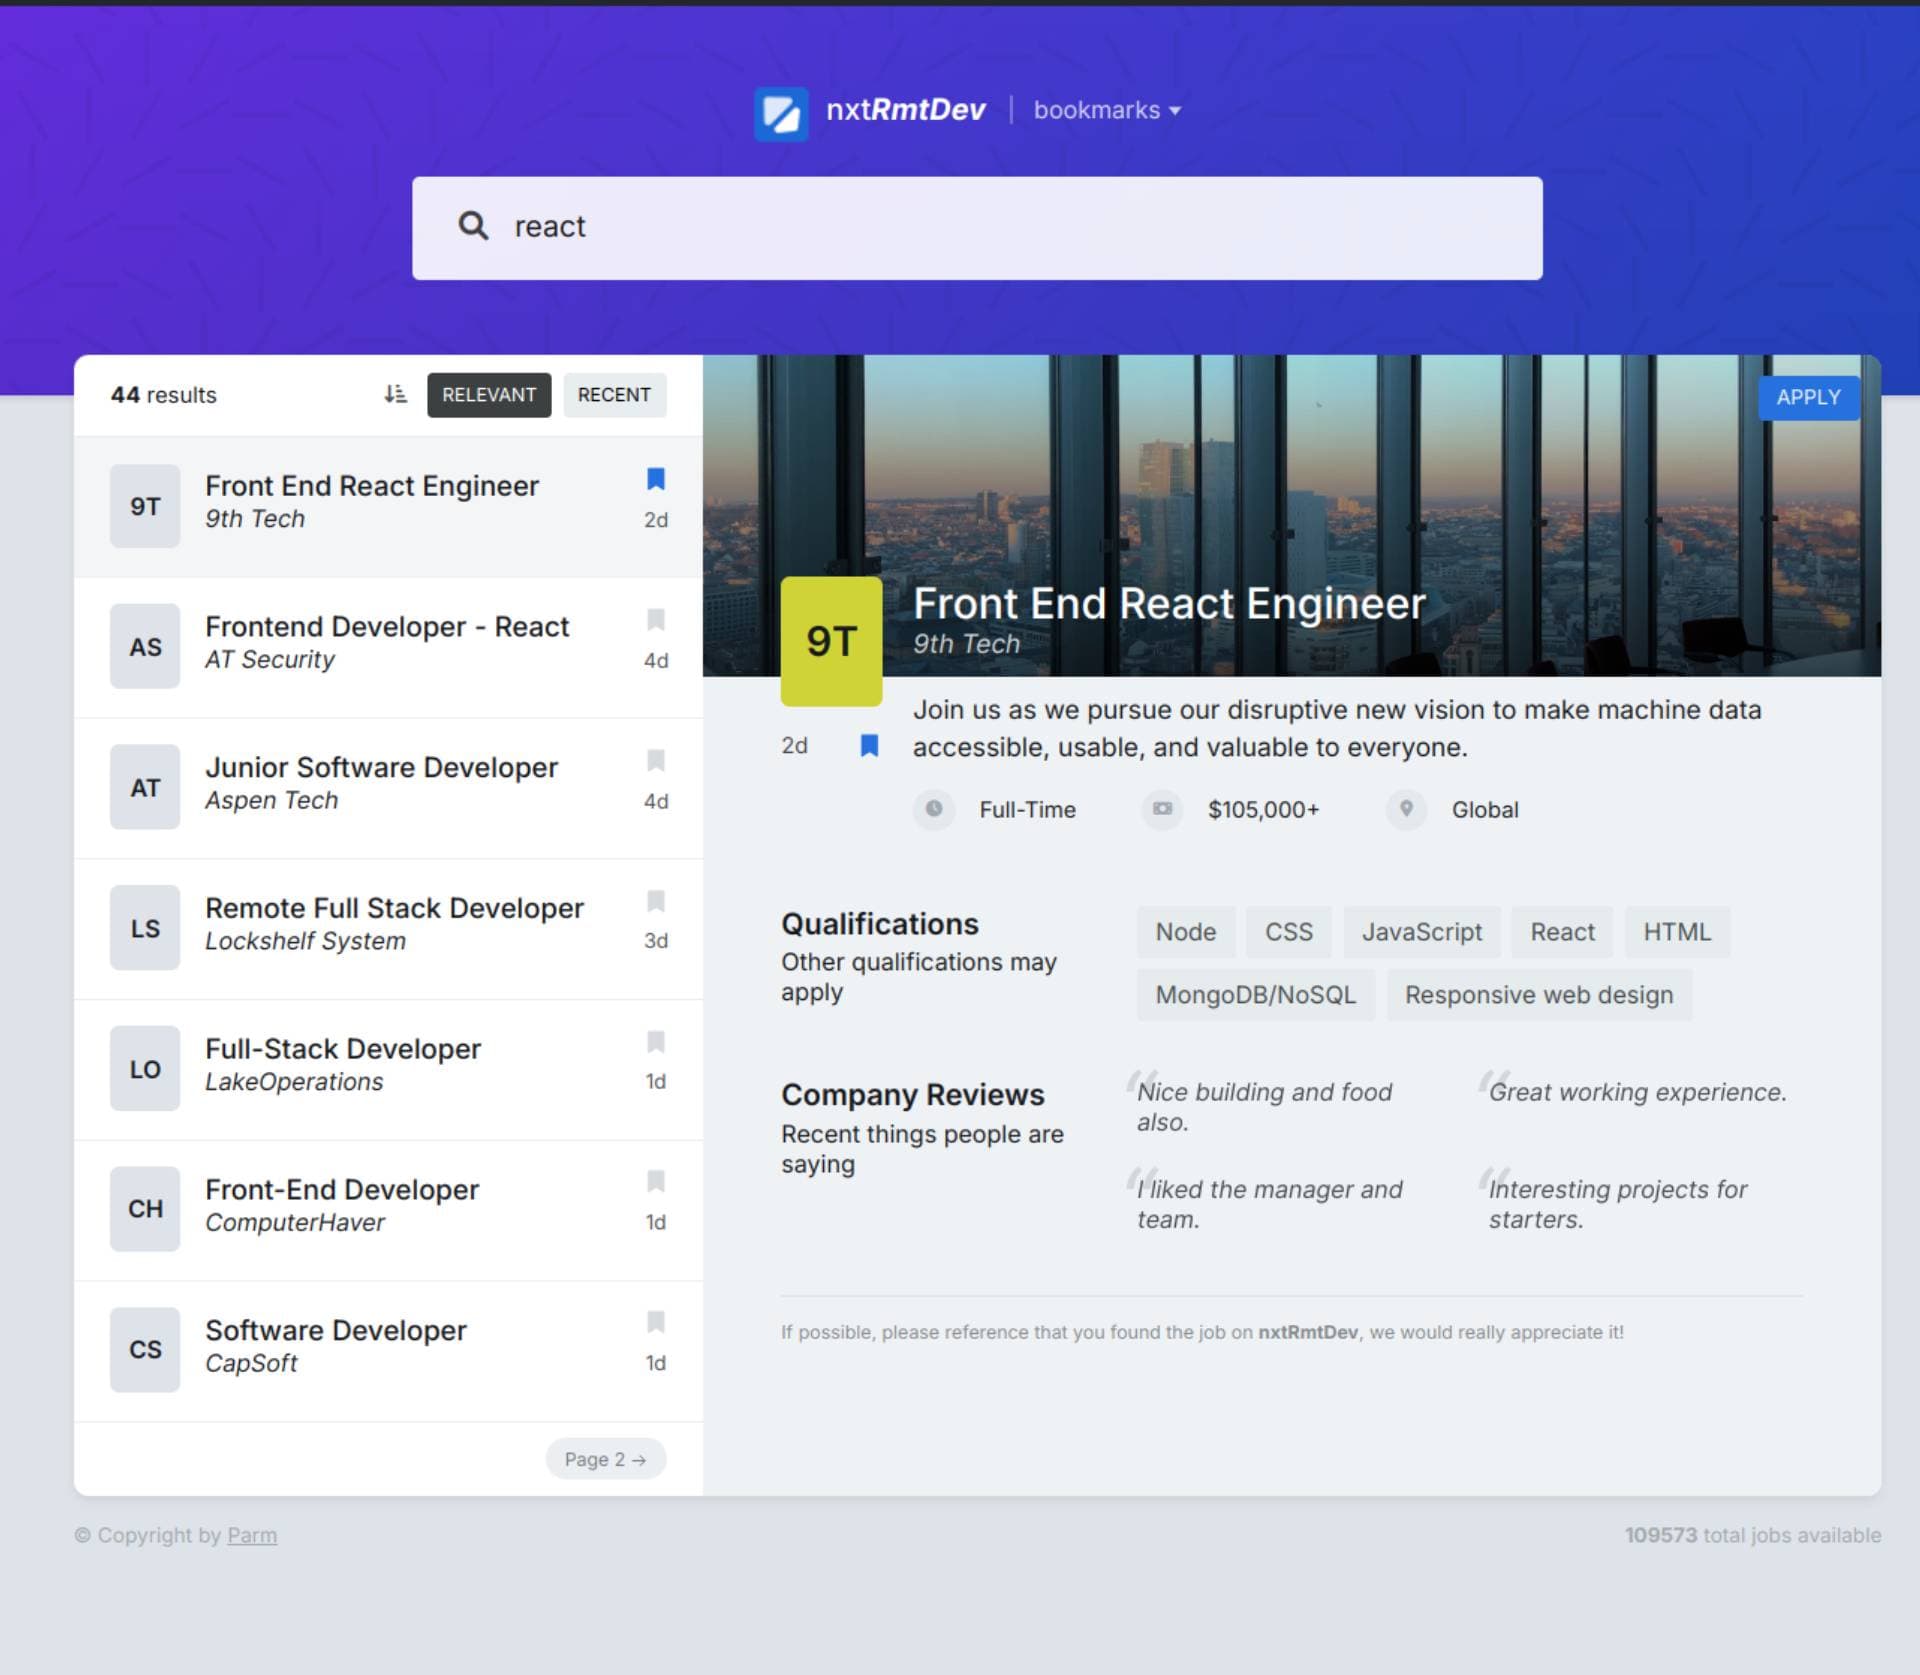Click review 'Interesting projects for starters.'
Viewport: 1920px width, 1675px height.
coord(1617,1204)
